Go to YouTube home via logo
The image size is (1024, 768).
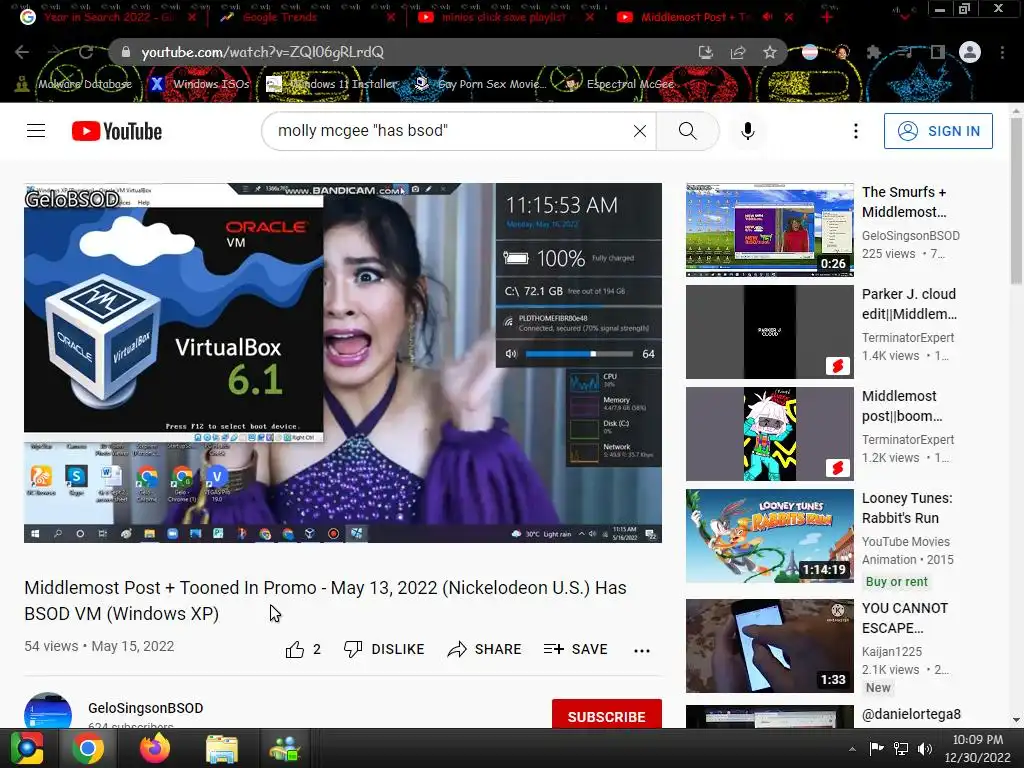117,131
